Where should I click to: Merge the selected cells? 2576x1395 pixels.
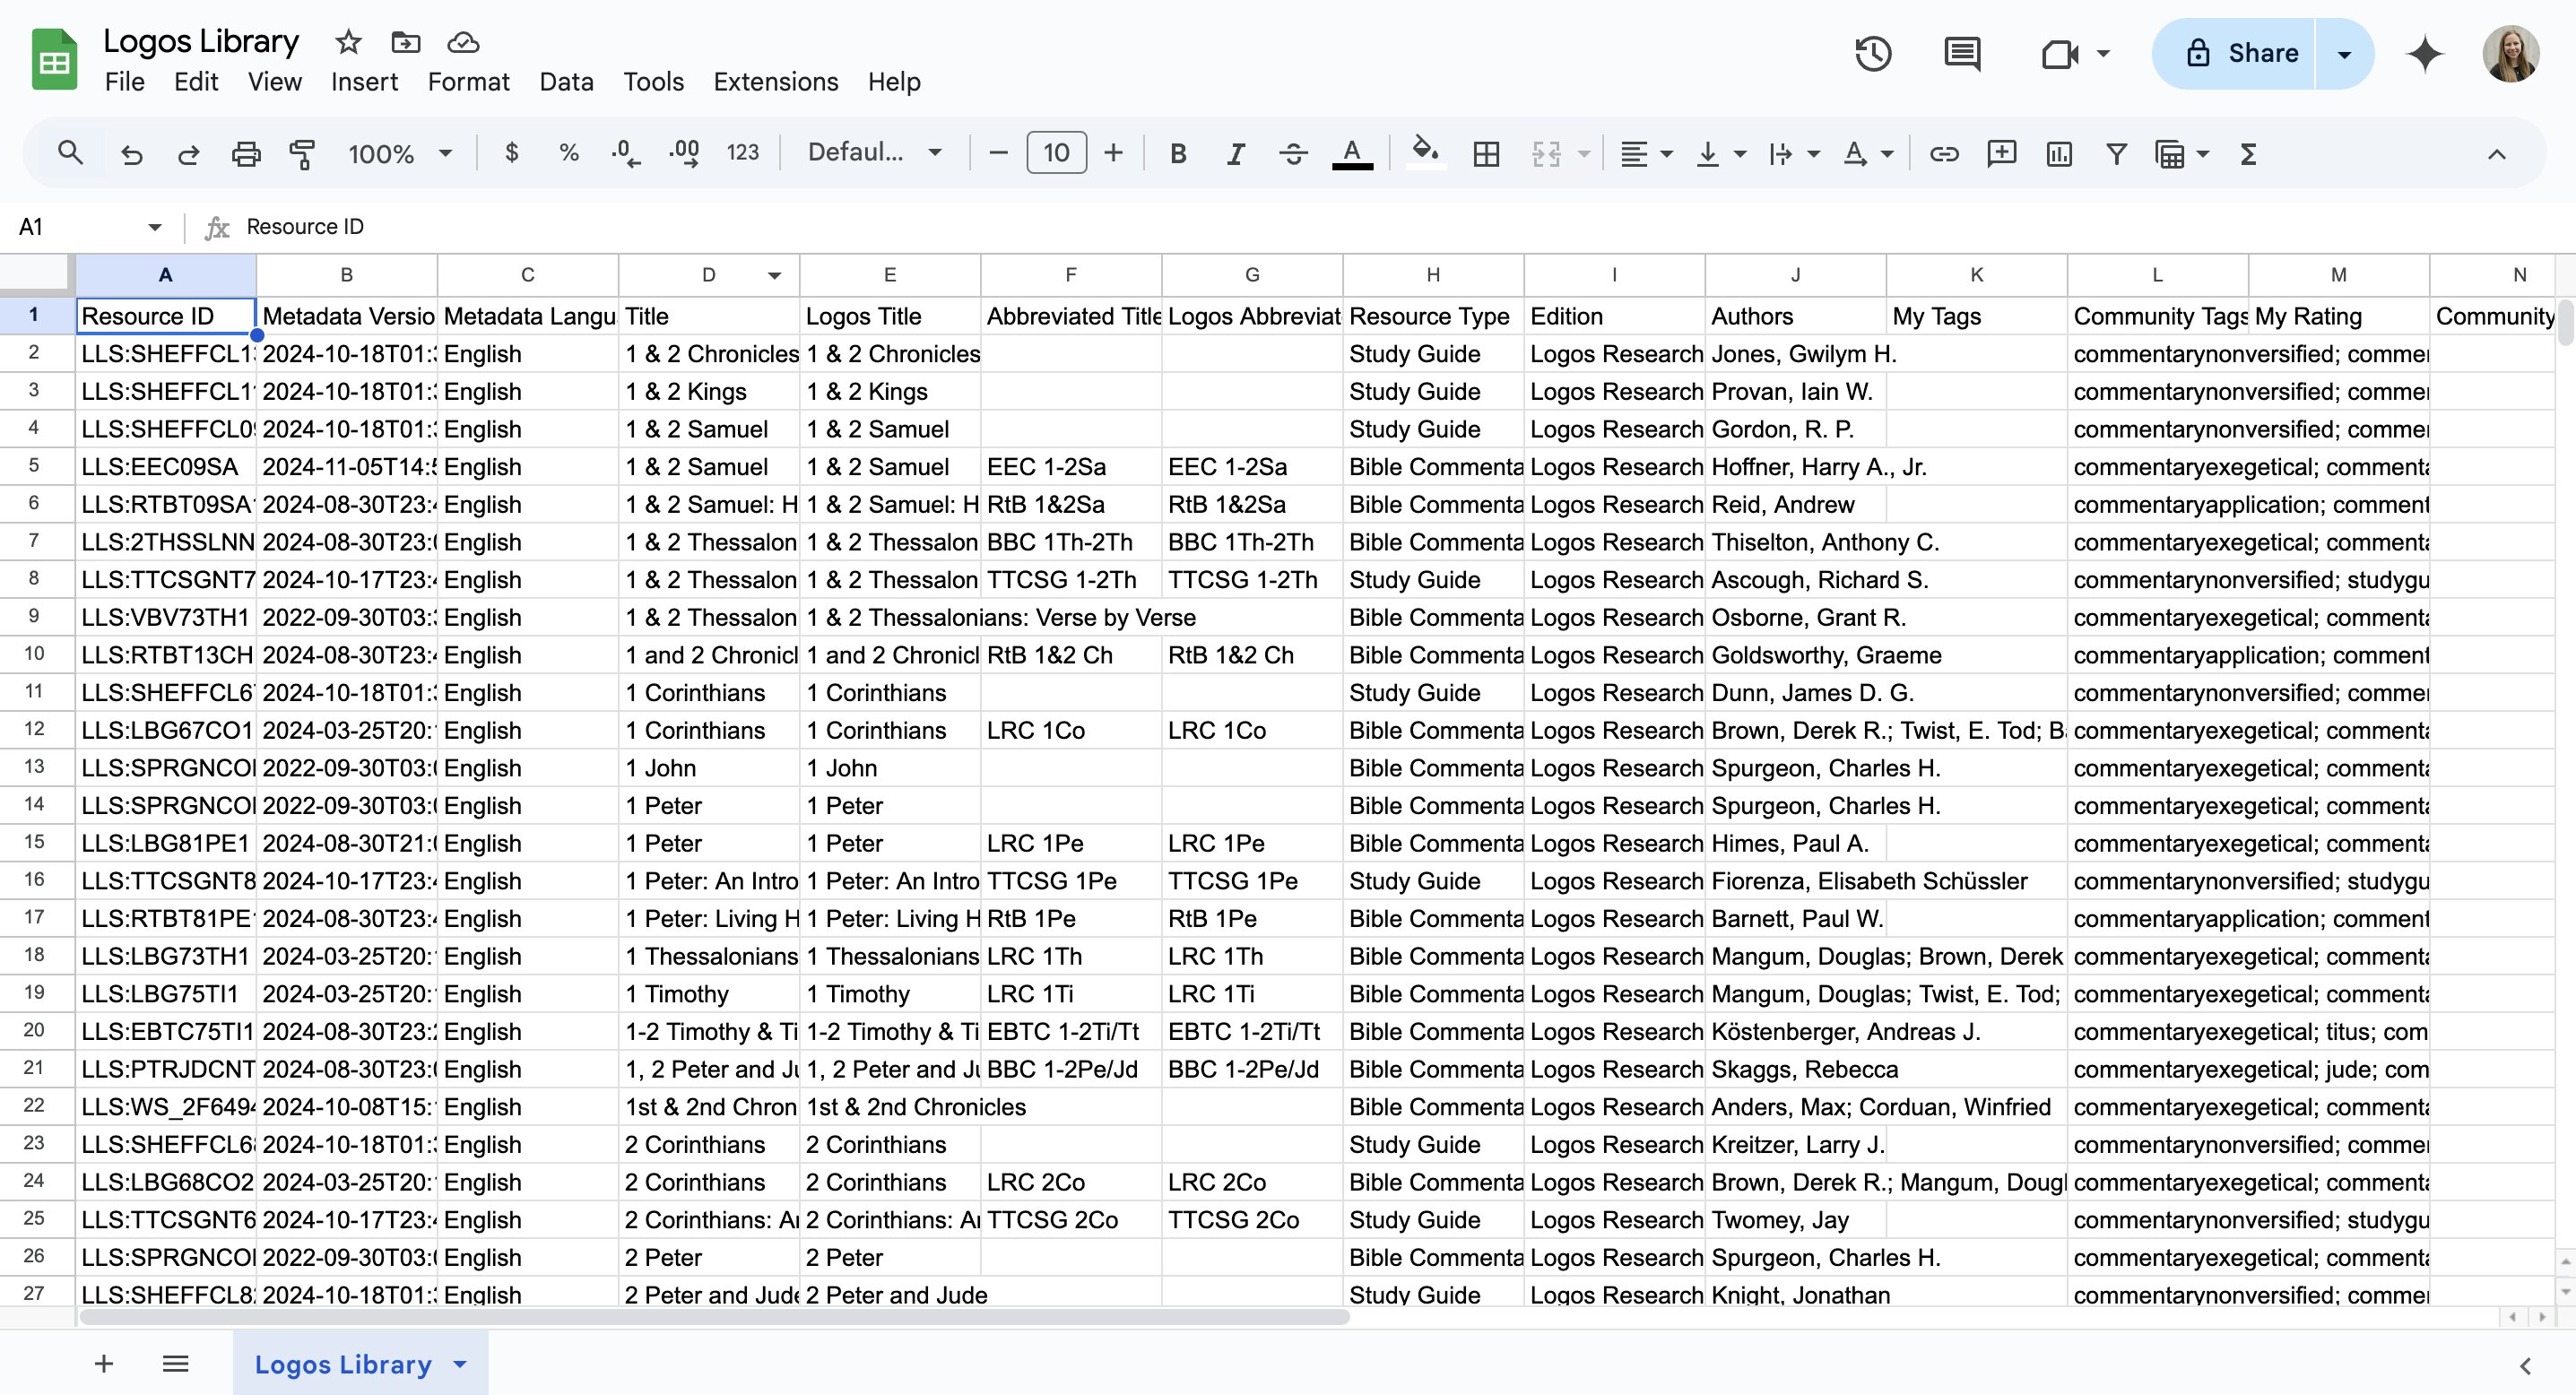pos(1546,153)
